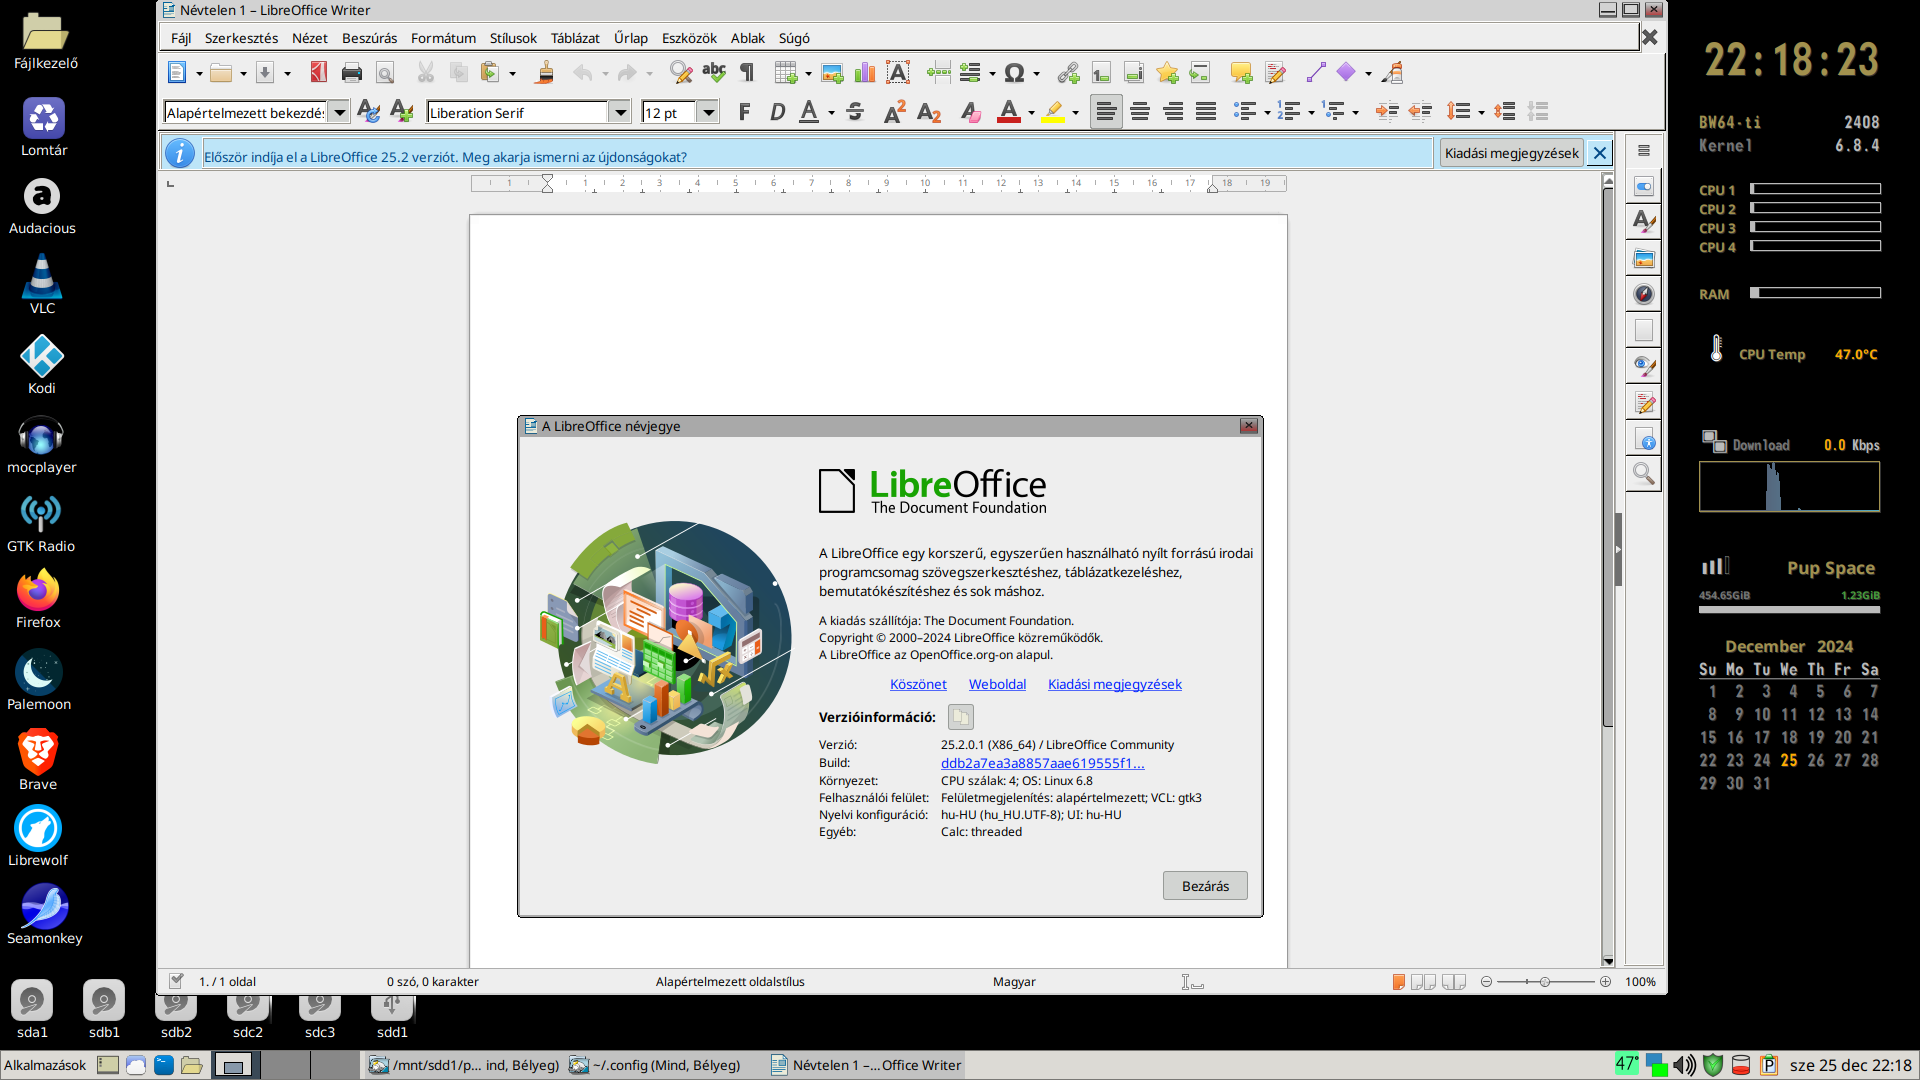This screenshot has height=1080, width=1920.
Task: Open the Eszközök menu
Action: tap(689, 38)
